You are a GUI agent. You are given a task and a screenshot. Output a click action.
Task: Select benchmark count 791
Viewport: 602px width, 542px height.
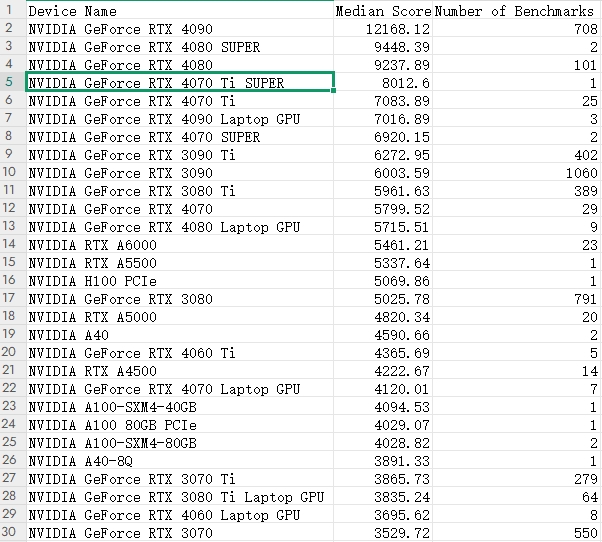(x=516, y=298)
